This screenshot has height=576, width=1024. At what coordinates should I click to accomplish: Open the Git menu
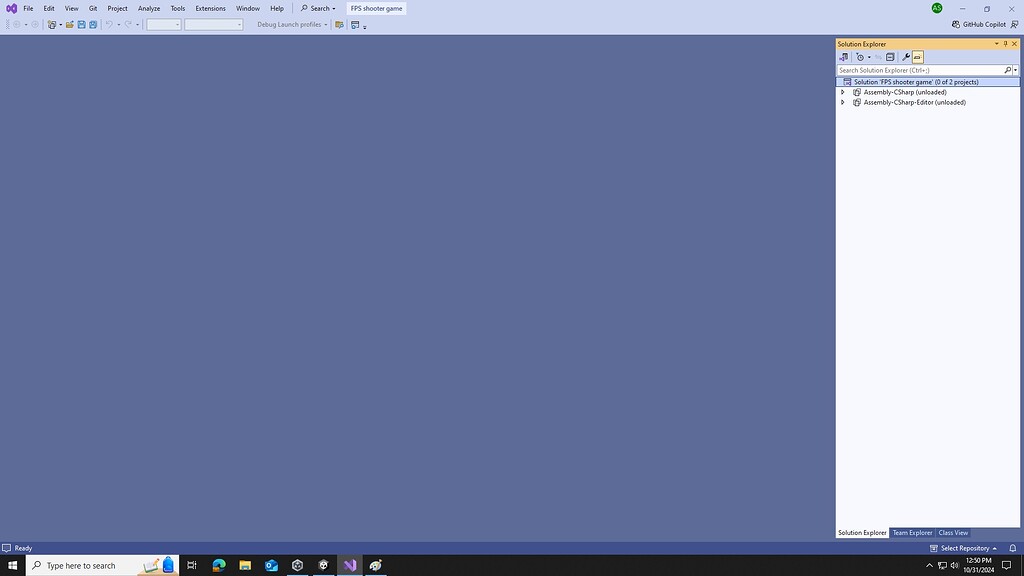click(92, 8)
